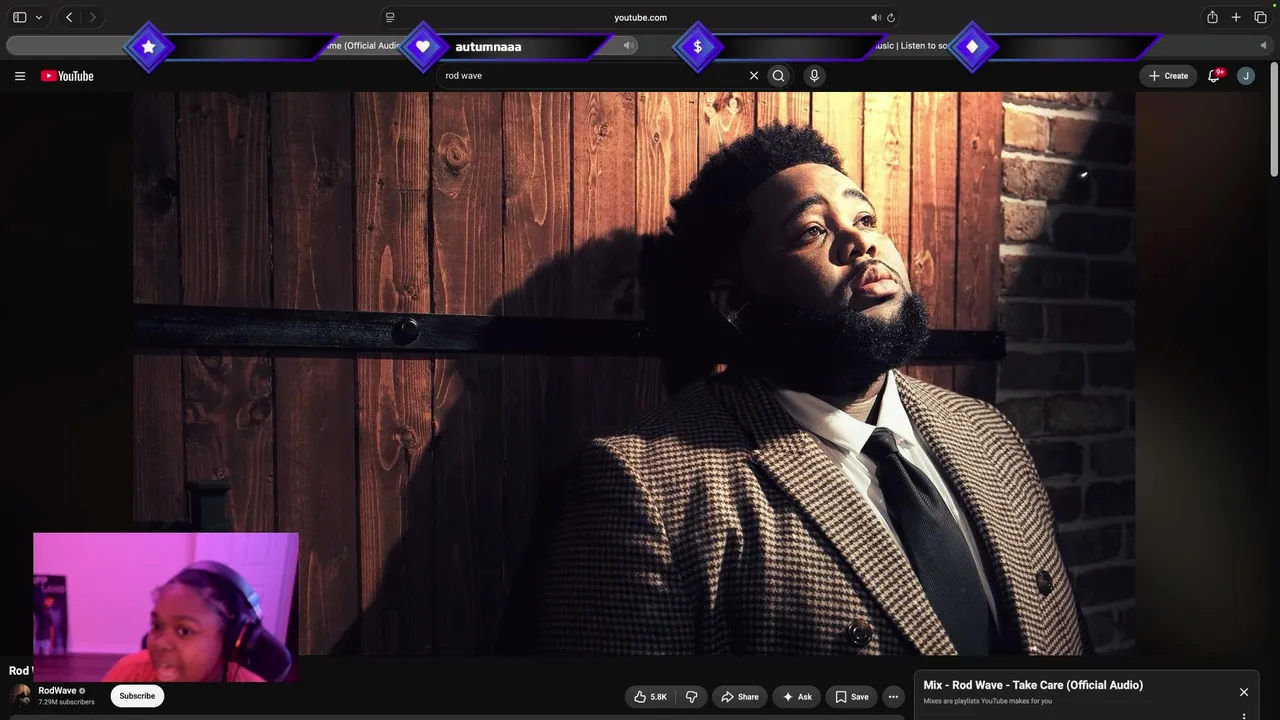
Task: Open the RodWave channel avatar
Action: (x=21, y=695)
